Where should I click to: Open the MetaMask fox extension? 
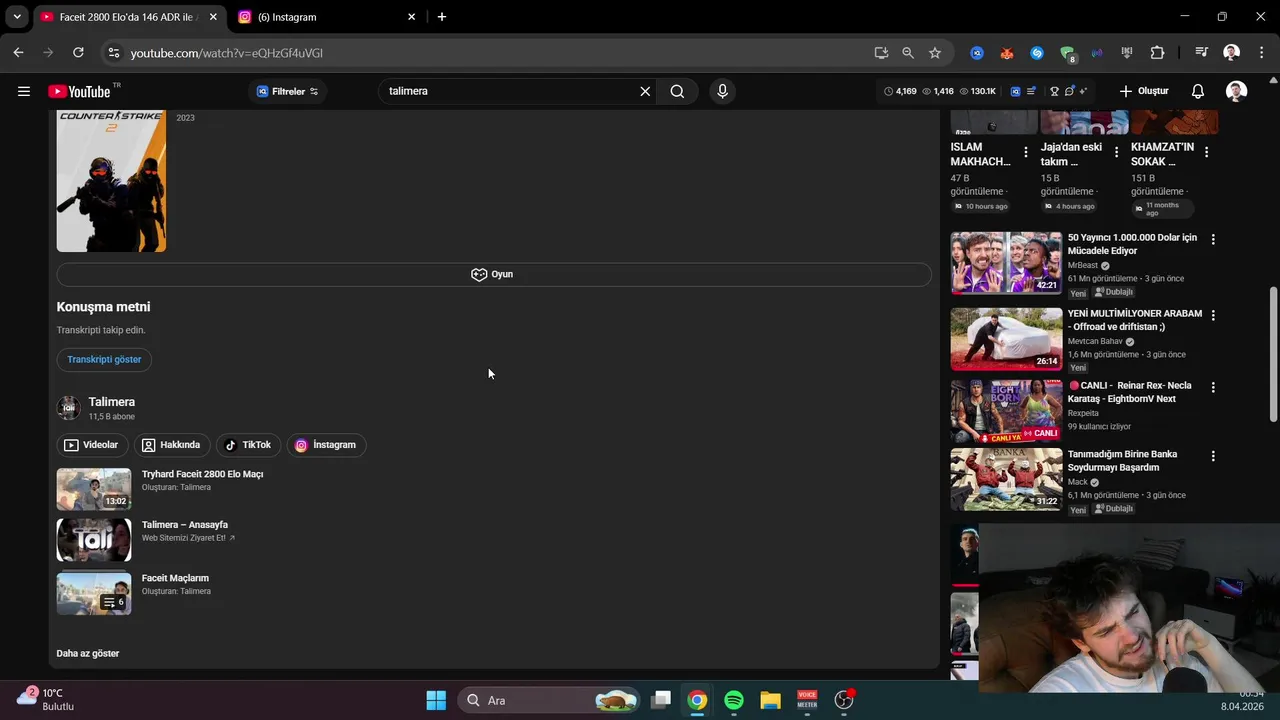pyautogui.click(x=1007, y=53)
